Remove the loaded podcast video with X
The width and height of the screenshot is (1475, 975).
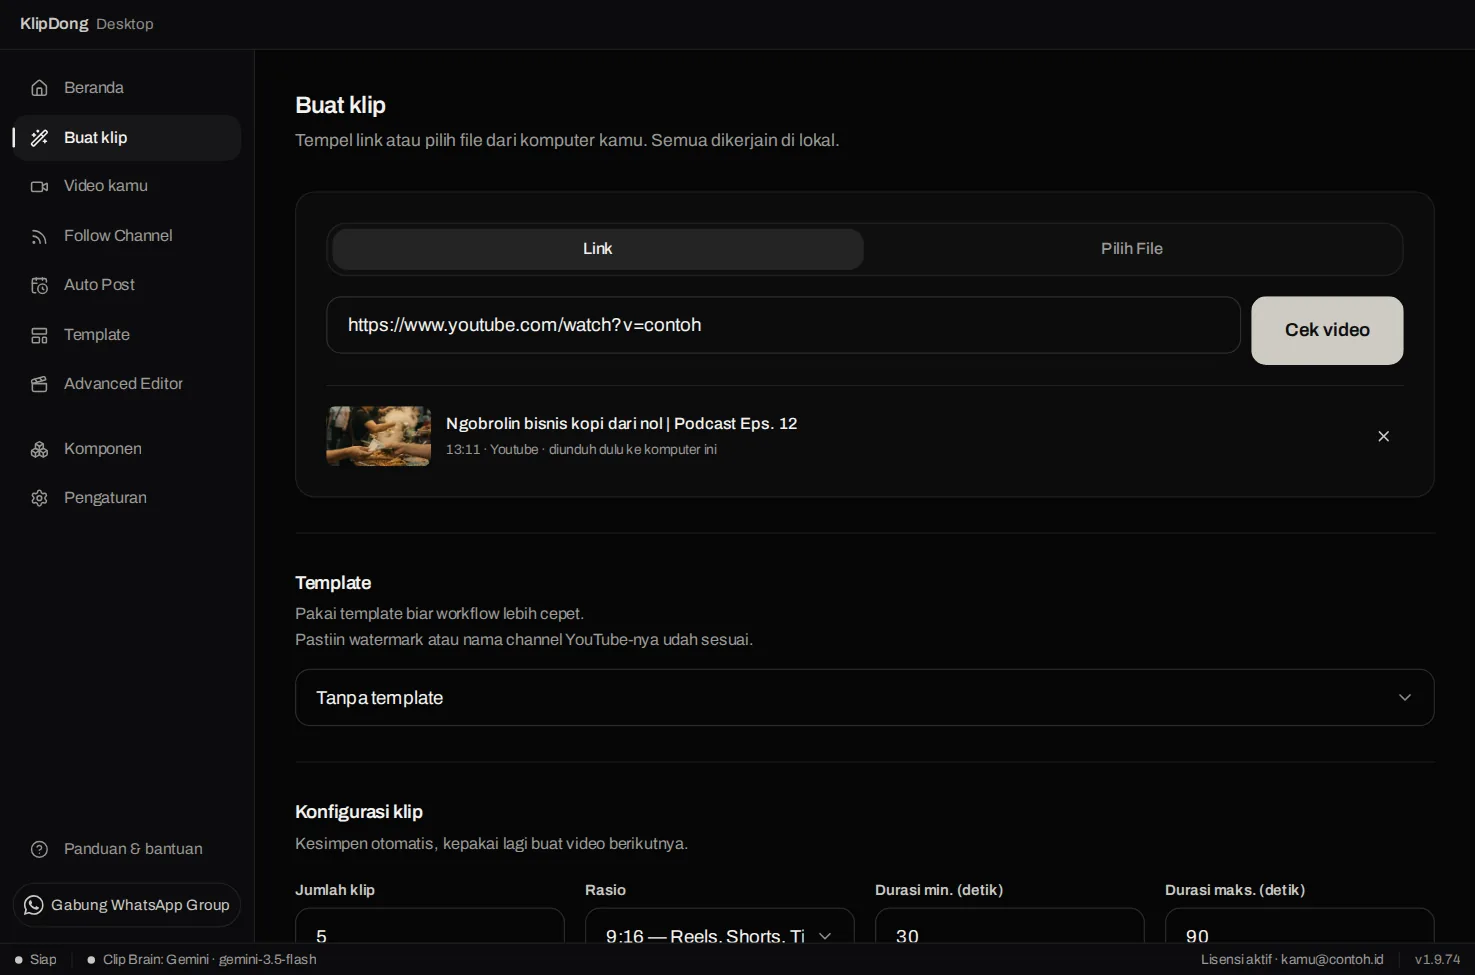1383,436
